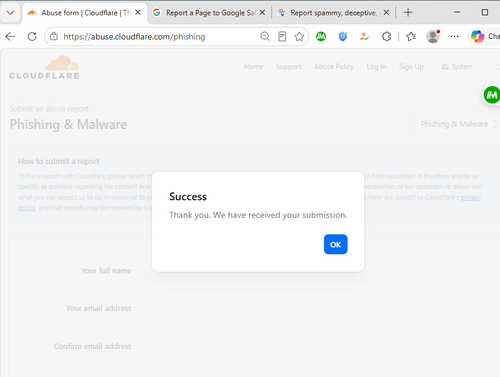Open the Support nav link
500x377 pixels.
pyautogui.click(x=289, y=67)
